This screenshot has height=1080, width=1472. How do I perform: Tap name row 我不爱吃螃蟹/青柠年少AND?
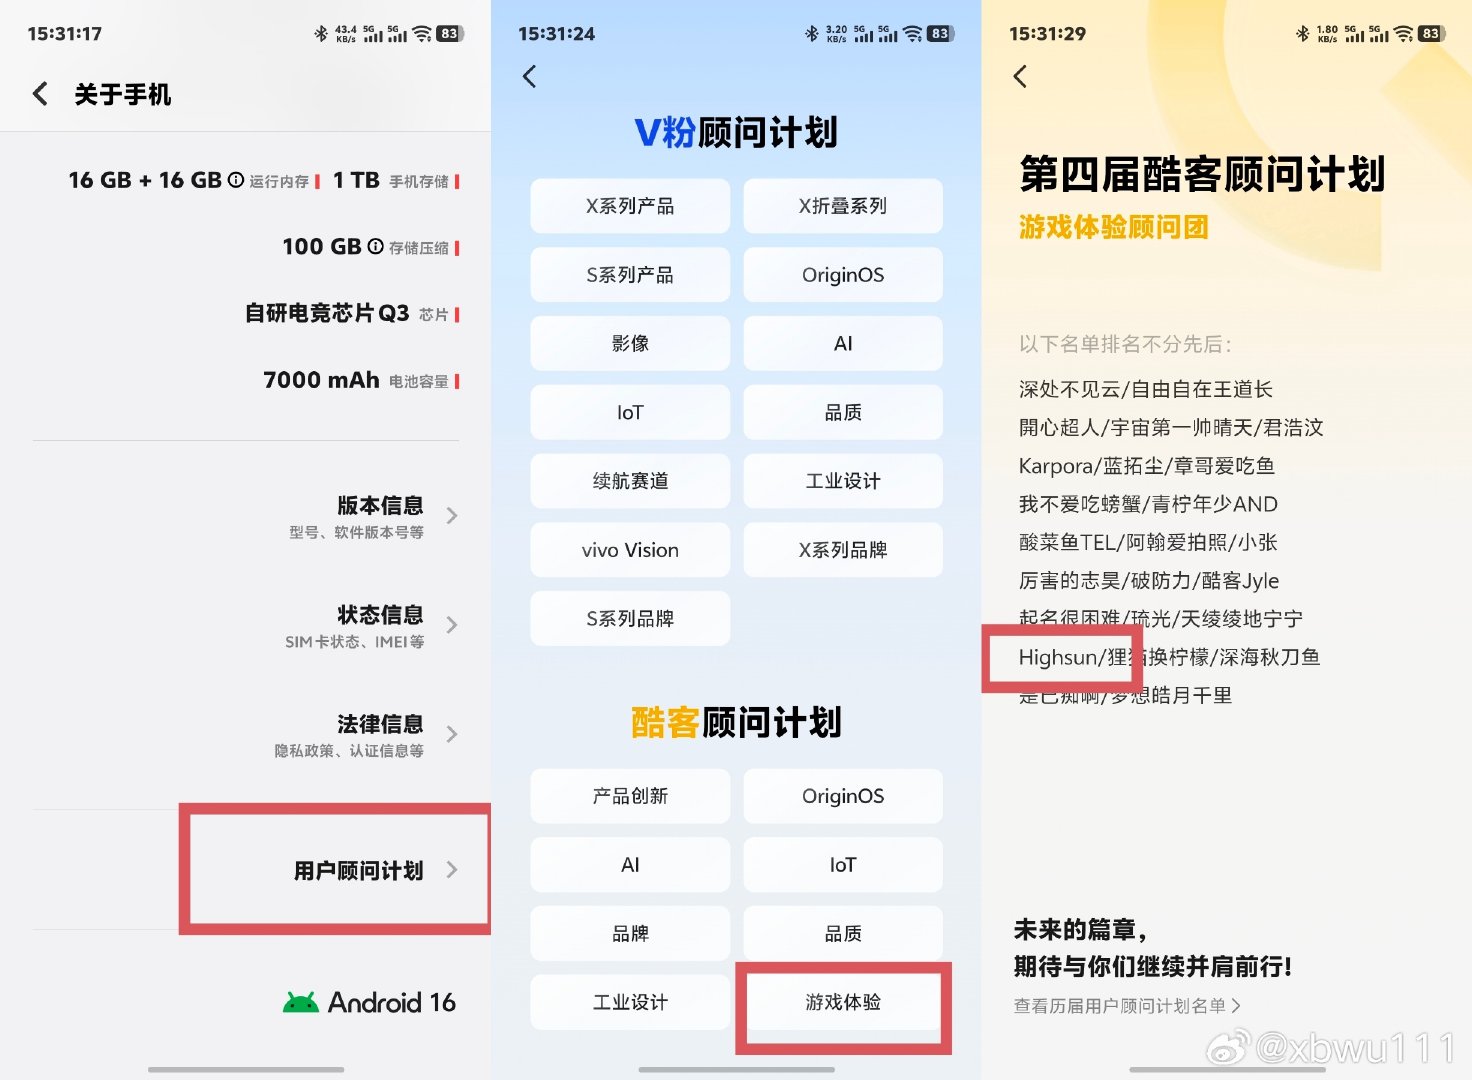[1148, 504]
